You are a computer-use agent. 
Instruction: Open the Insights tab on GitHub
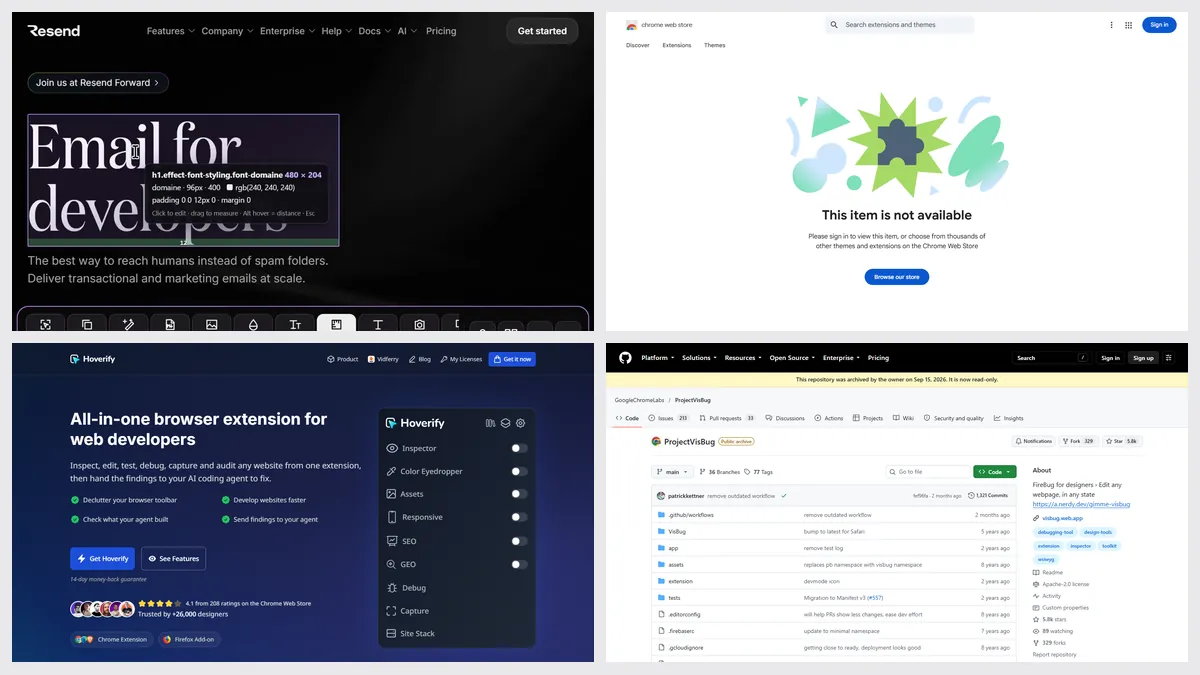pos(1009,418)
